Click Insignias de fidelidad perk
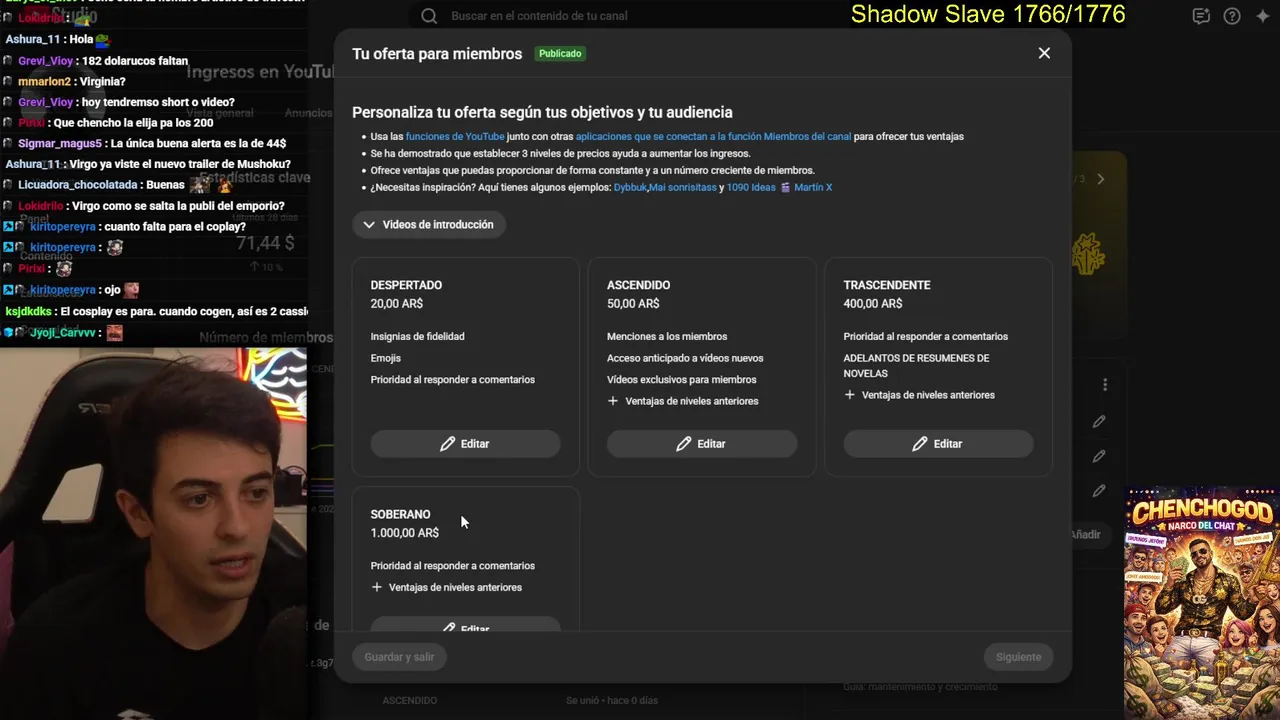The height and width of the screenshot is (720, 1280). 417,337
